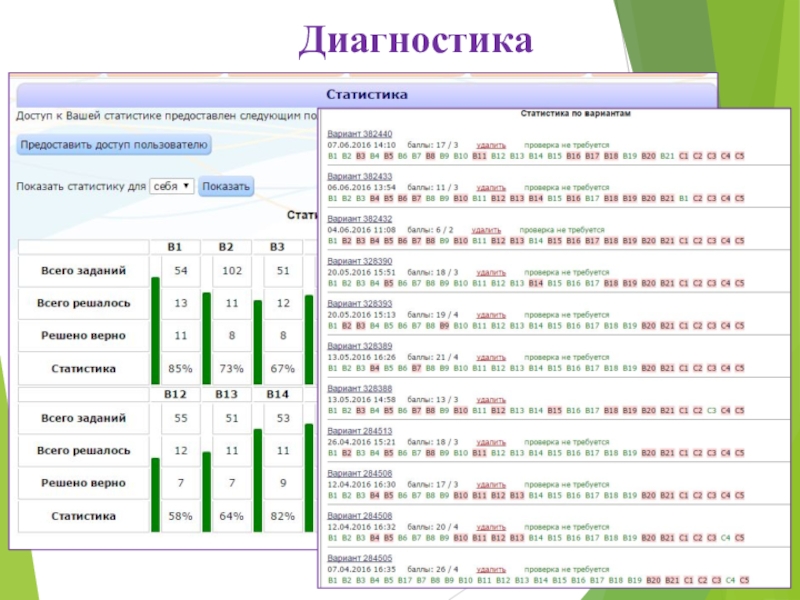The image size is (800, 600).
Task: Click 'удалить' for variant 284505
Action: [x=491, y=569]
